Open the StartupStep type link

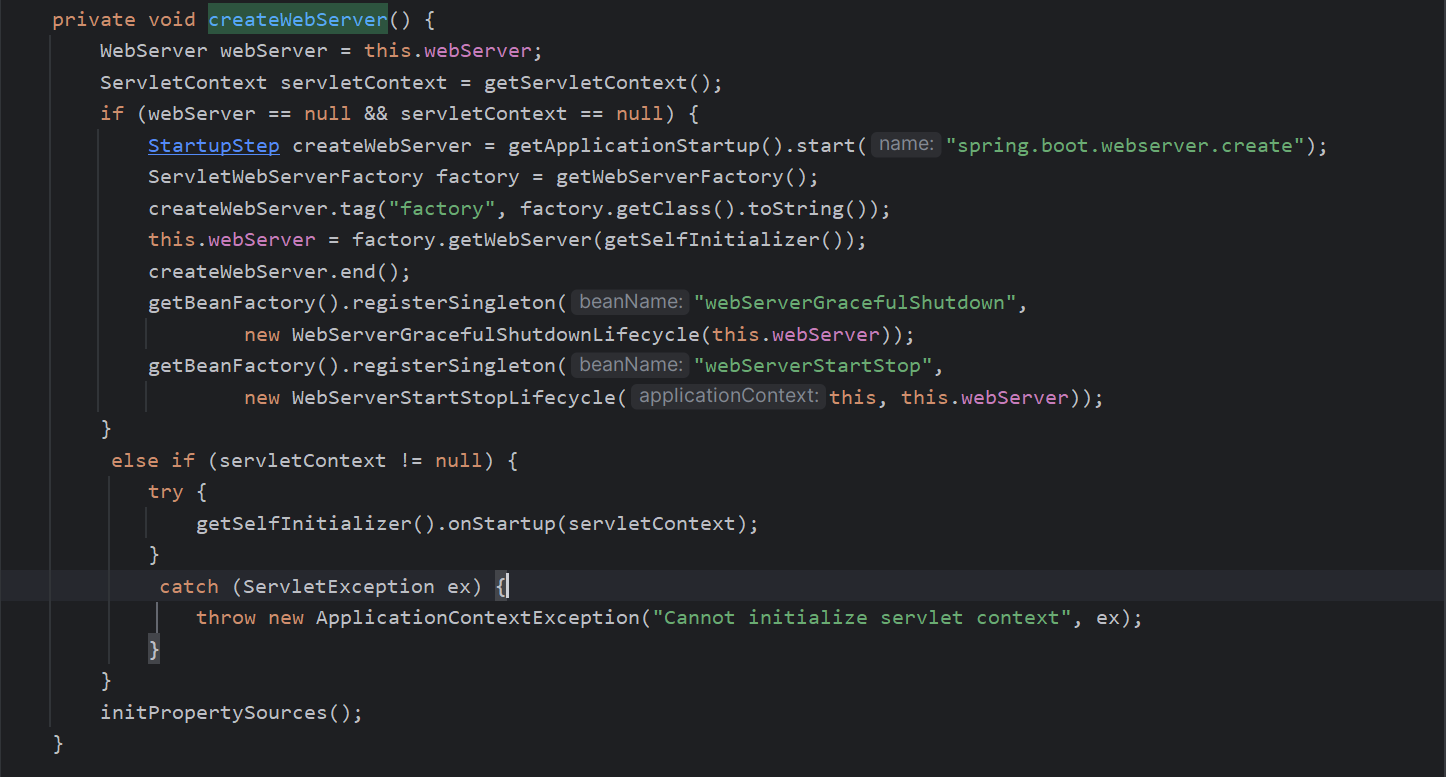pyautogui.click(x=214, y=145)
